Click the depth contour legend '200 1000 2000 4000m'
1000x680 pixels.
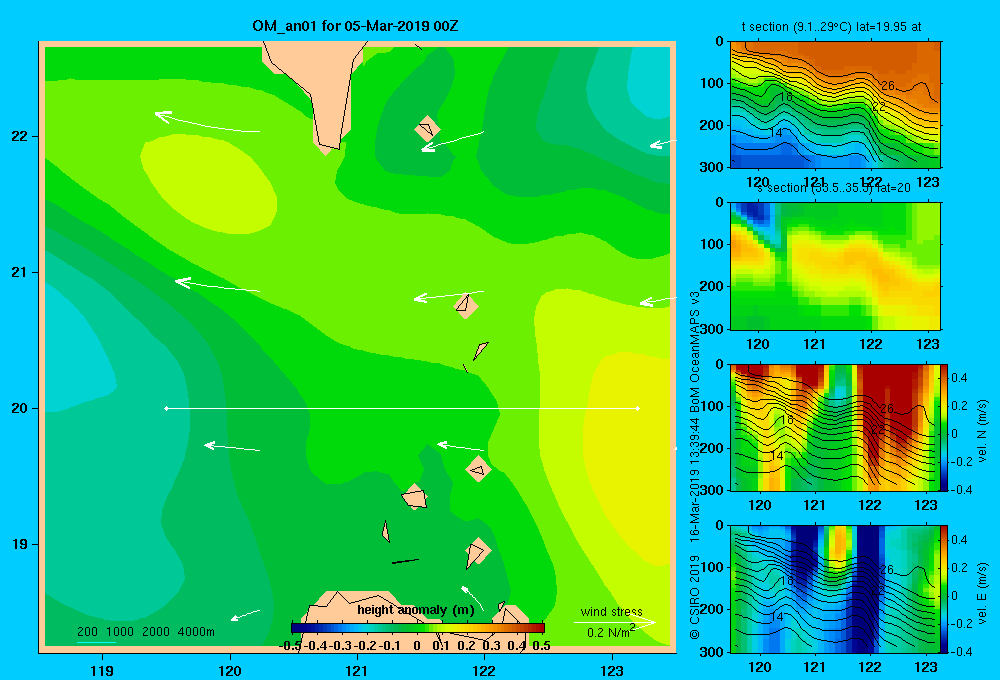pyautogui.click(x=146, y=632)
